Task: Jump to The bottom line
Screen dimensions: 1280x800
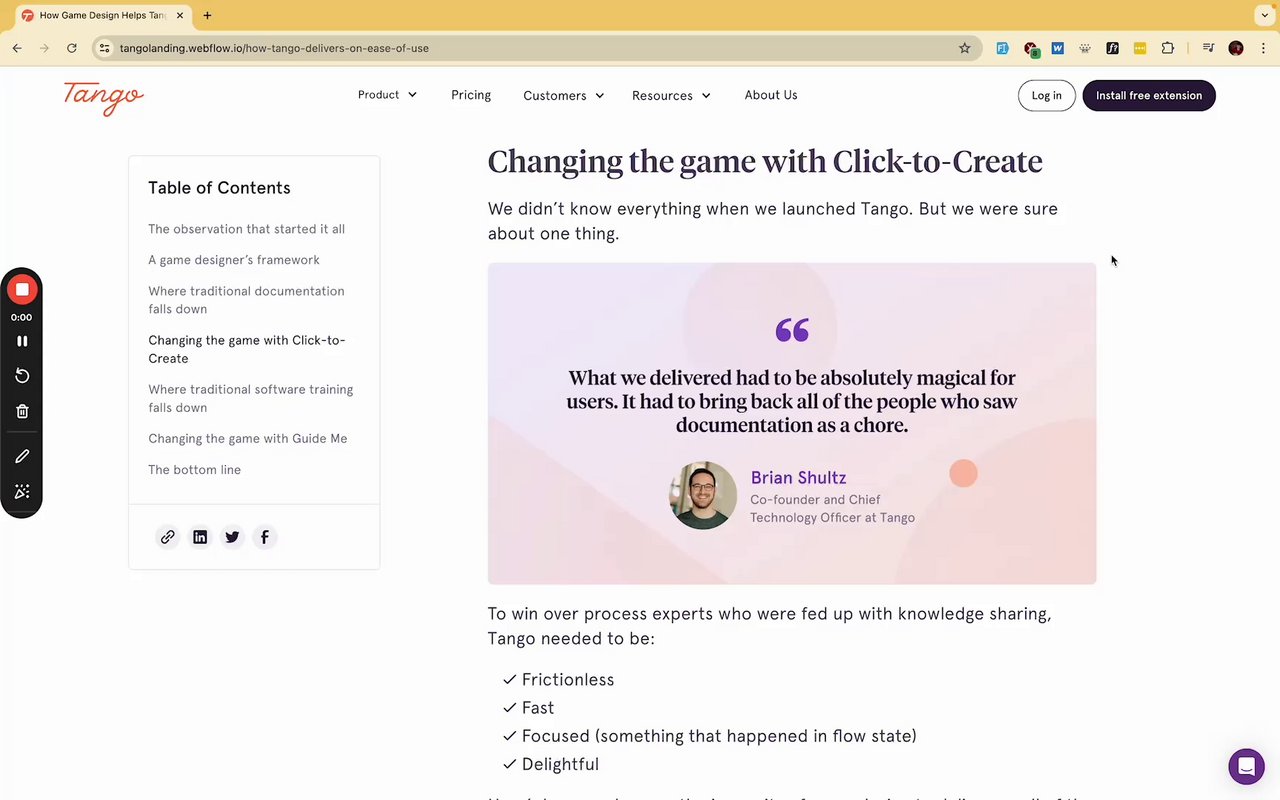Action: click(195, 470)
